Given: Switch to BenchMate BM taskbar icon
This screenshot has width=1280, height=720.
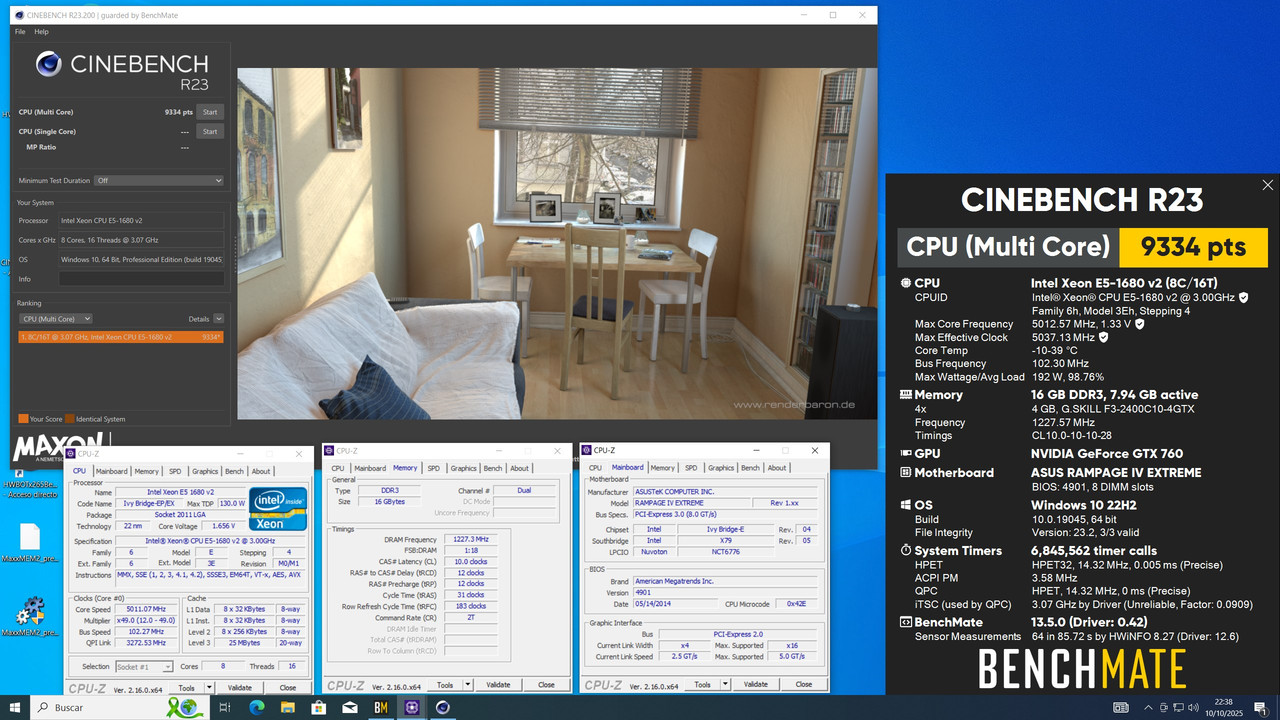Looking at the screenshot, I should [x=381, y=707].
